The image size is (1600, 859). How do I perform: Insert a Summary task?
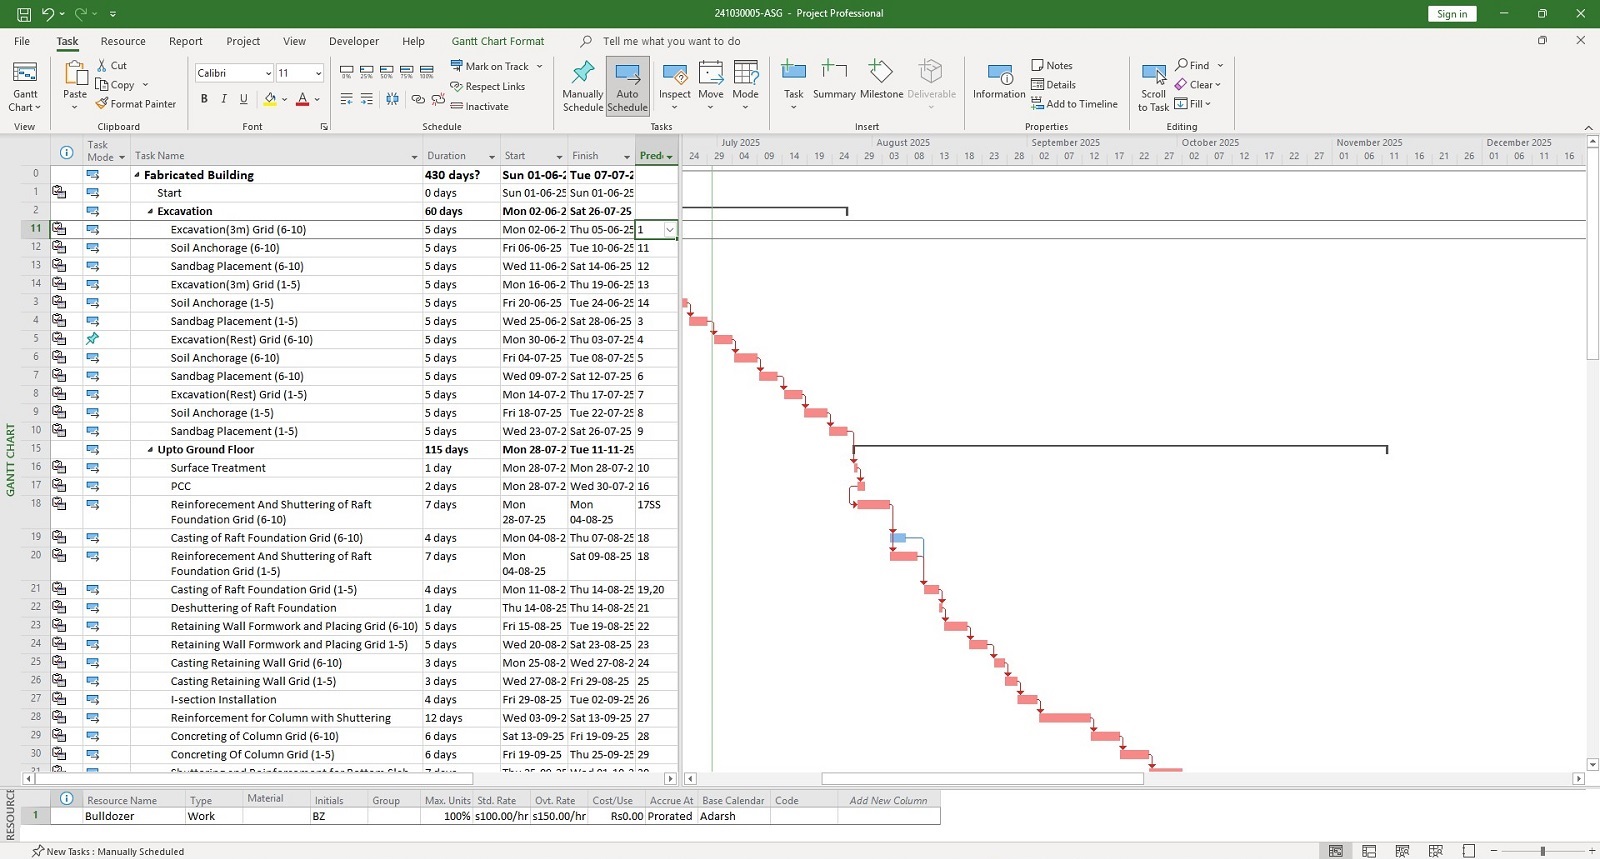[x=834, y=80]
